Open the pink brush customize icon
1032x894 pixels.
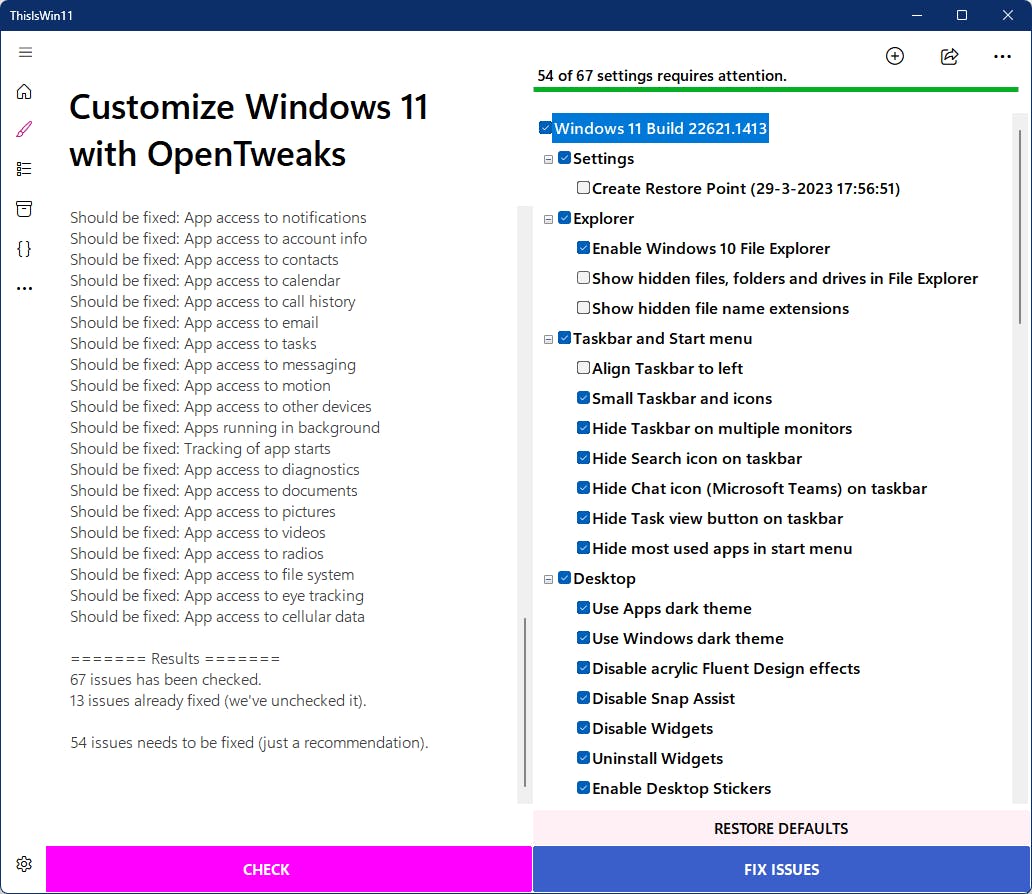point(24,129)
